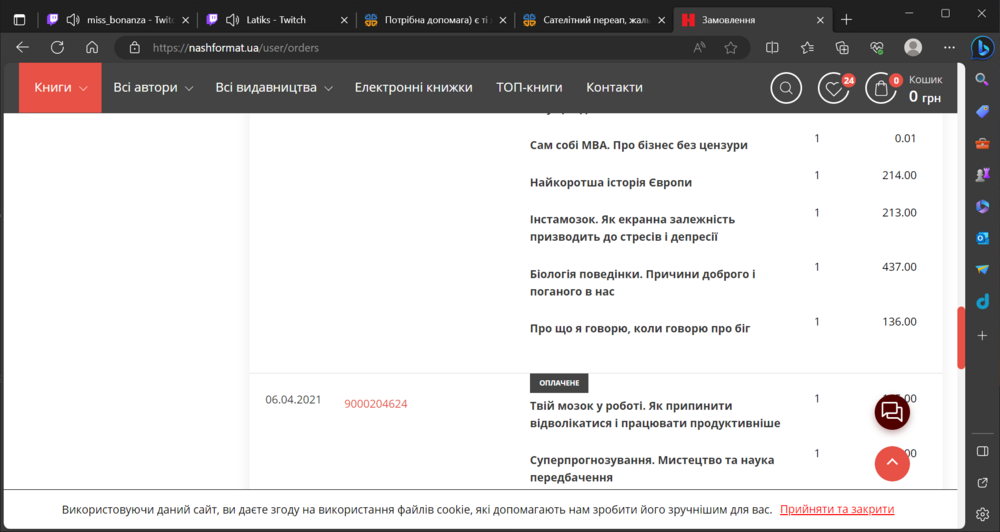
Task: Open Collections toolbar icon
Action: coord(842,47)
